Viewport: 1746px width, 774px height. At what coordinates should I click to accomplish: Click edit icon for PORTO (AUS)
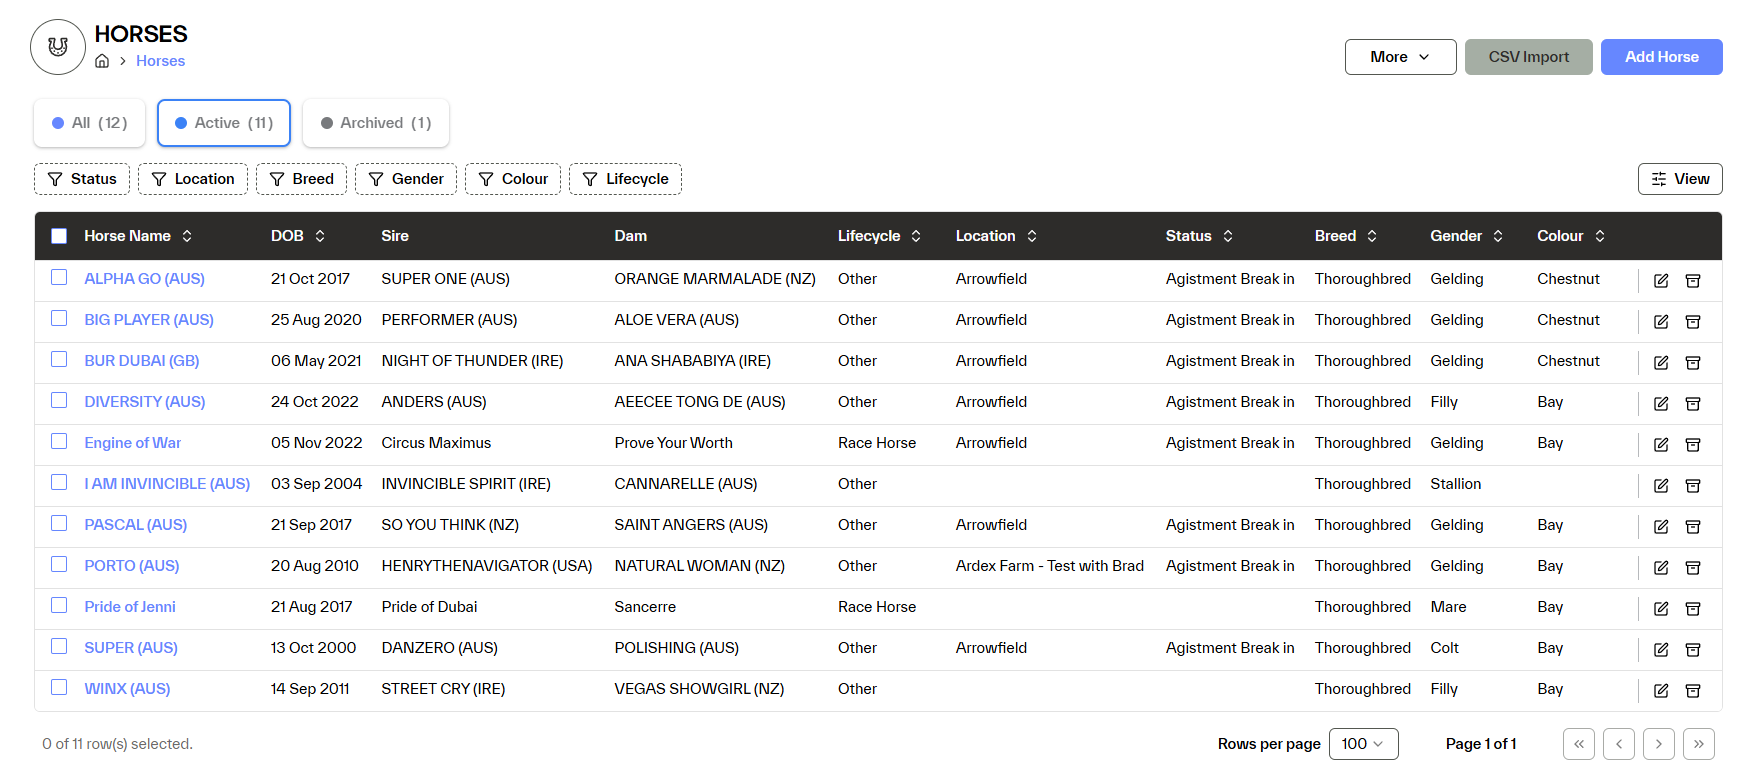click(x=1661, y=568)
